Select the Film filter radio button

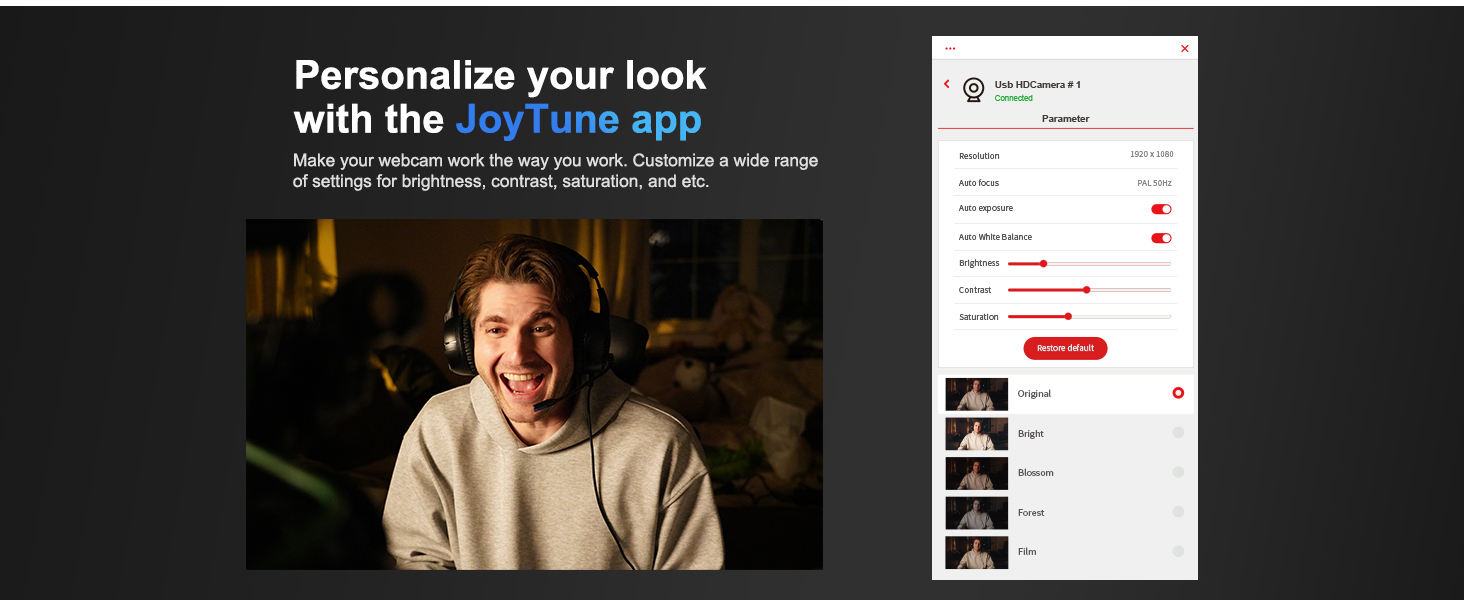click(1178, 551)
